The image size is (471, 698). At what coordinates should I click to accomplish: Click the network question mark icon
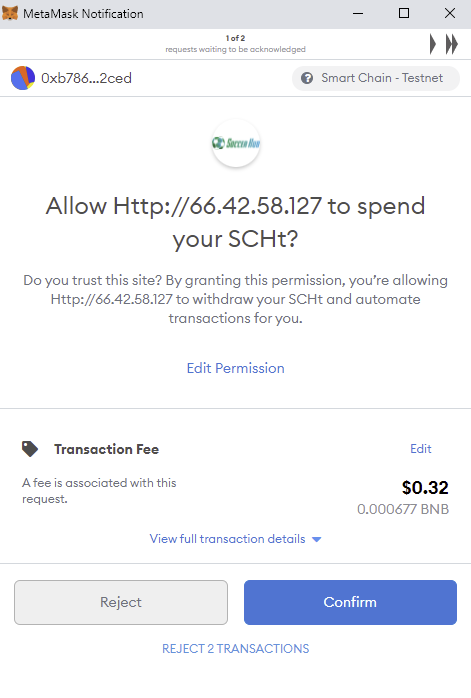pos(307,78)
